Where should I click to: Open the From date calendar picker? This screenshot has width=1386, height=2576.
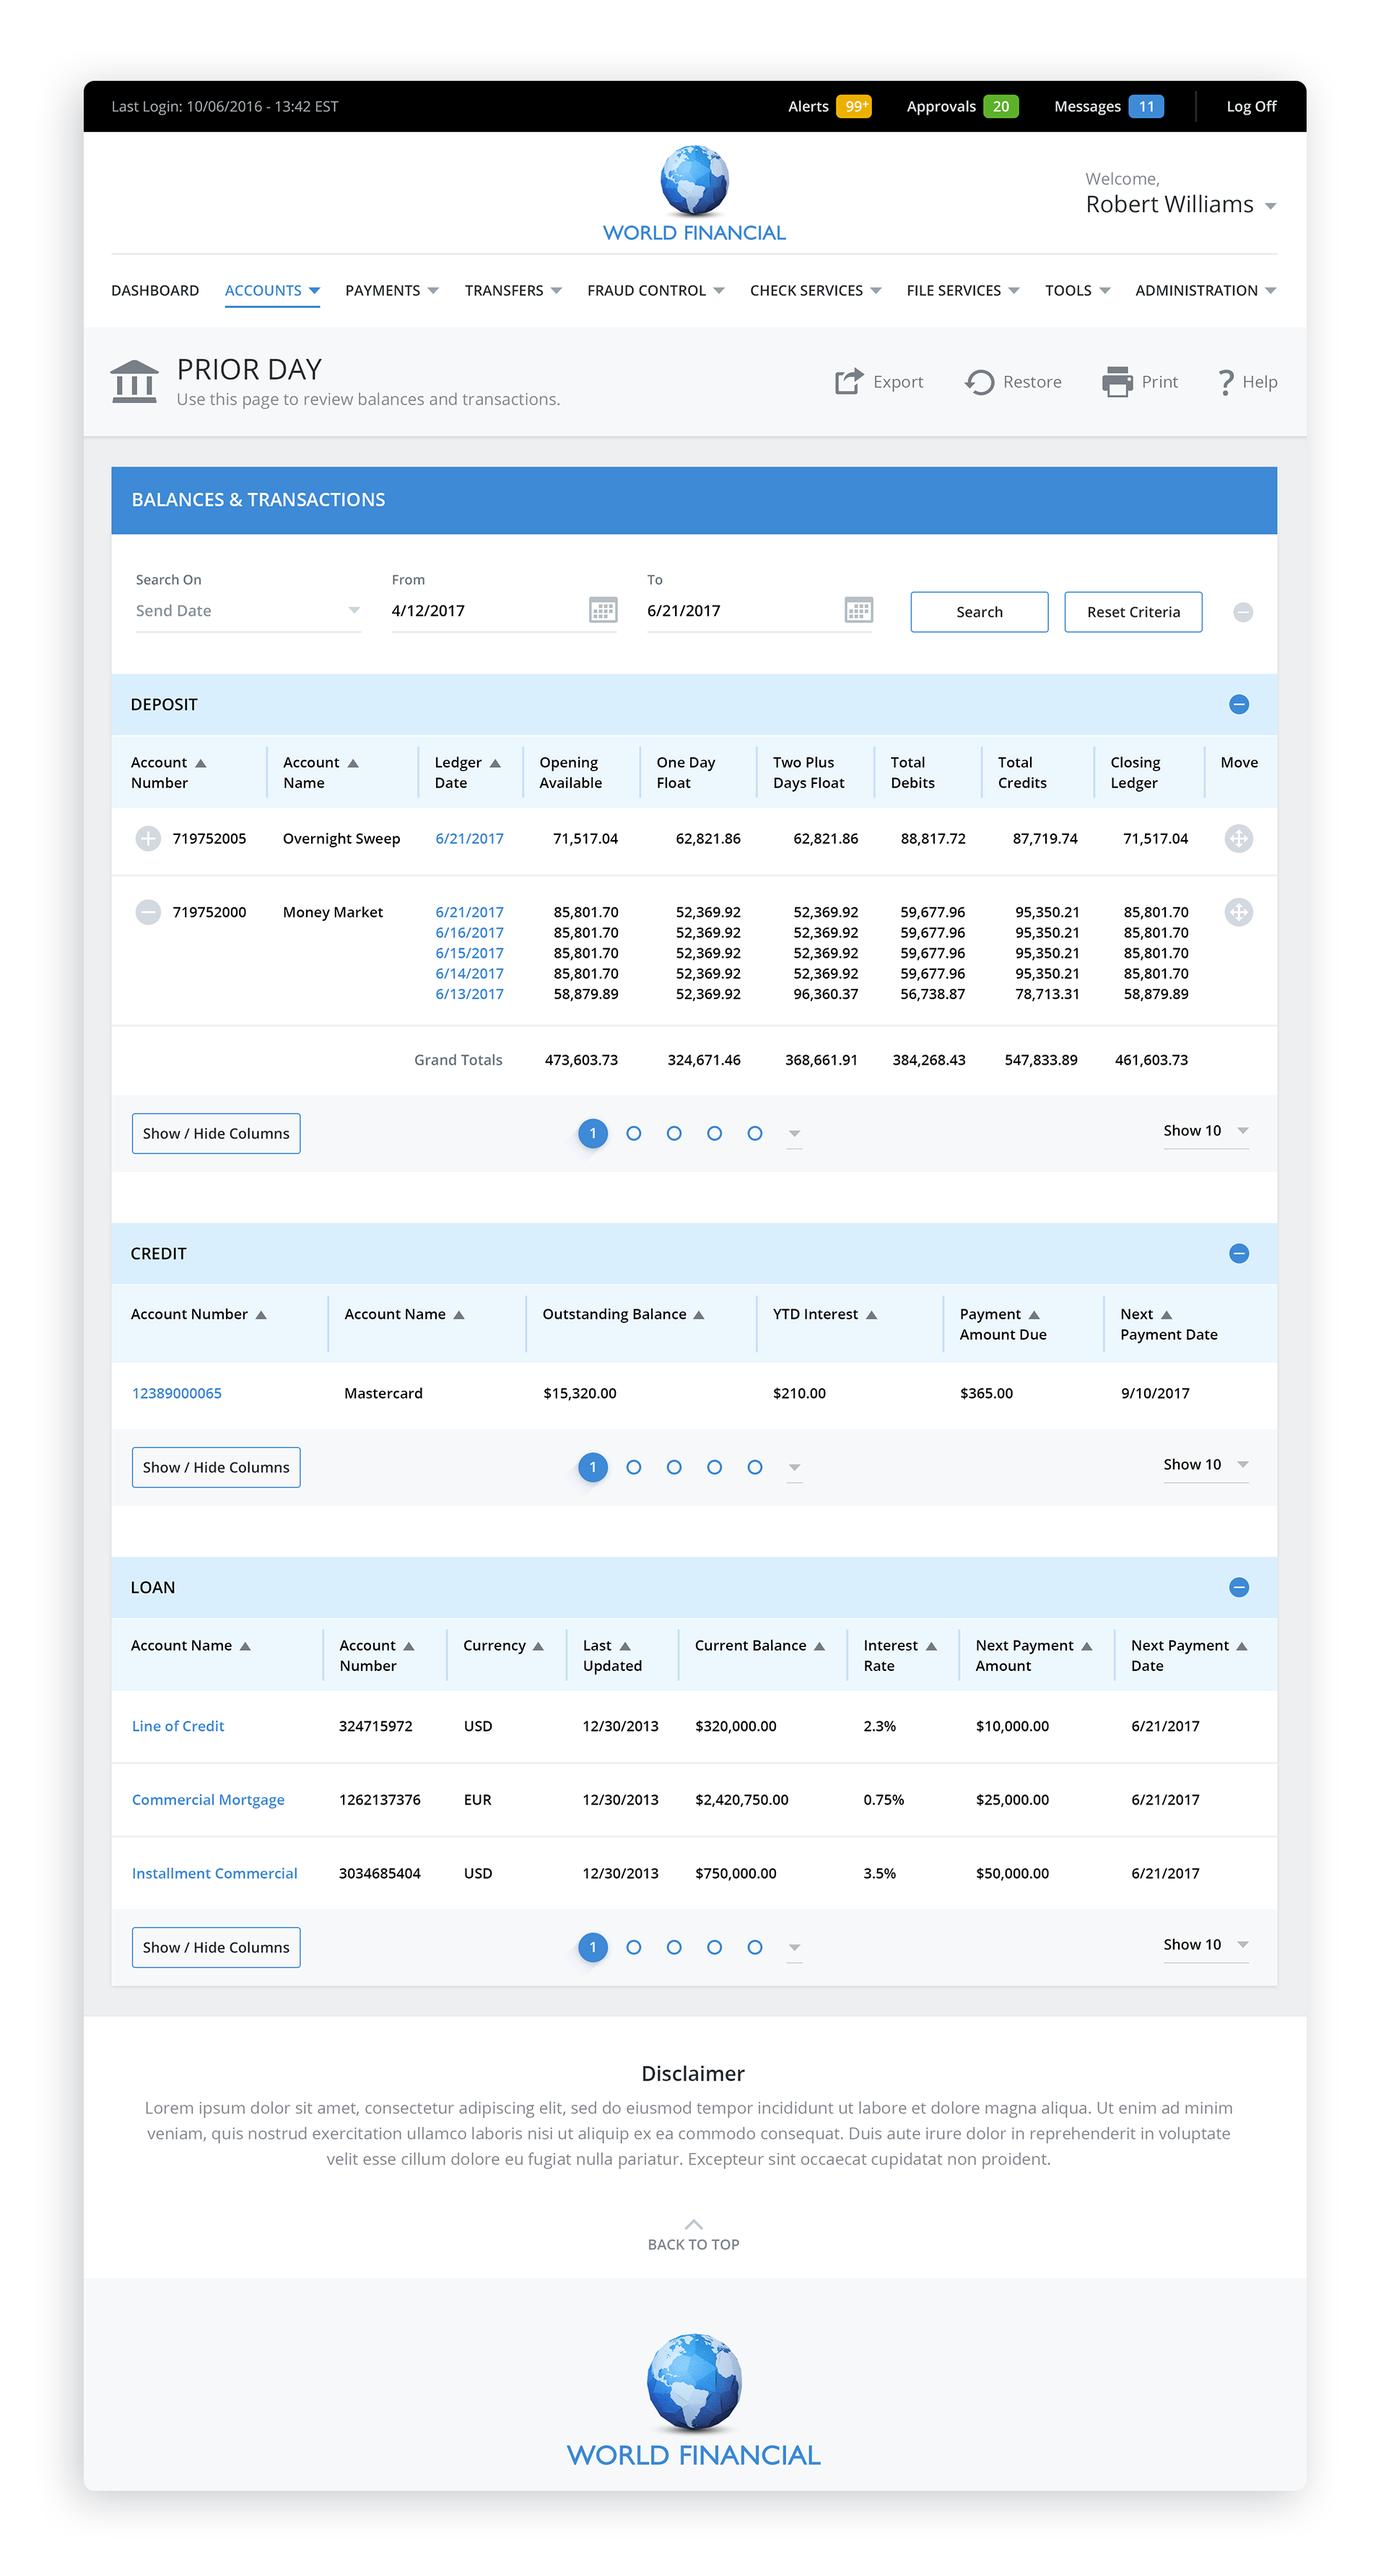[602, 609]
